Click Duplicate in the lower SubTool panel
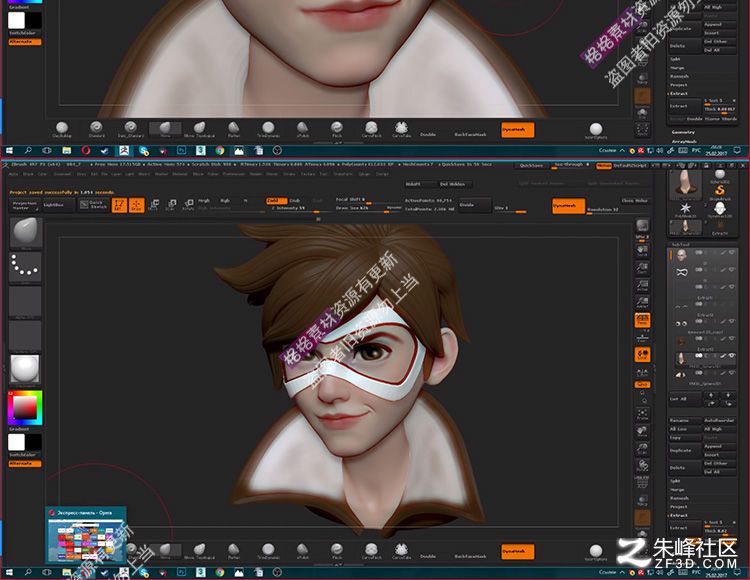This screenshot has width=750, height=580. [685, 450]
